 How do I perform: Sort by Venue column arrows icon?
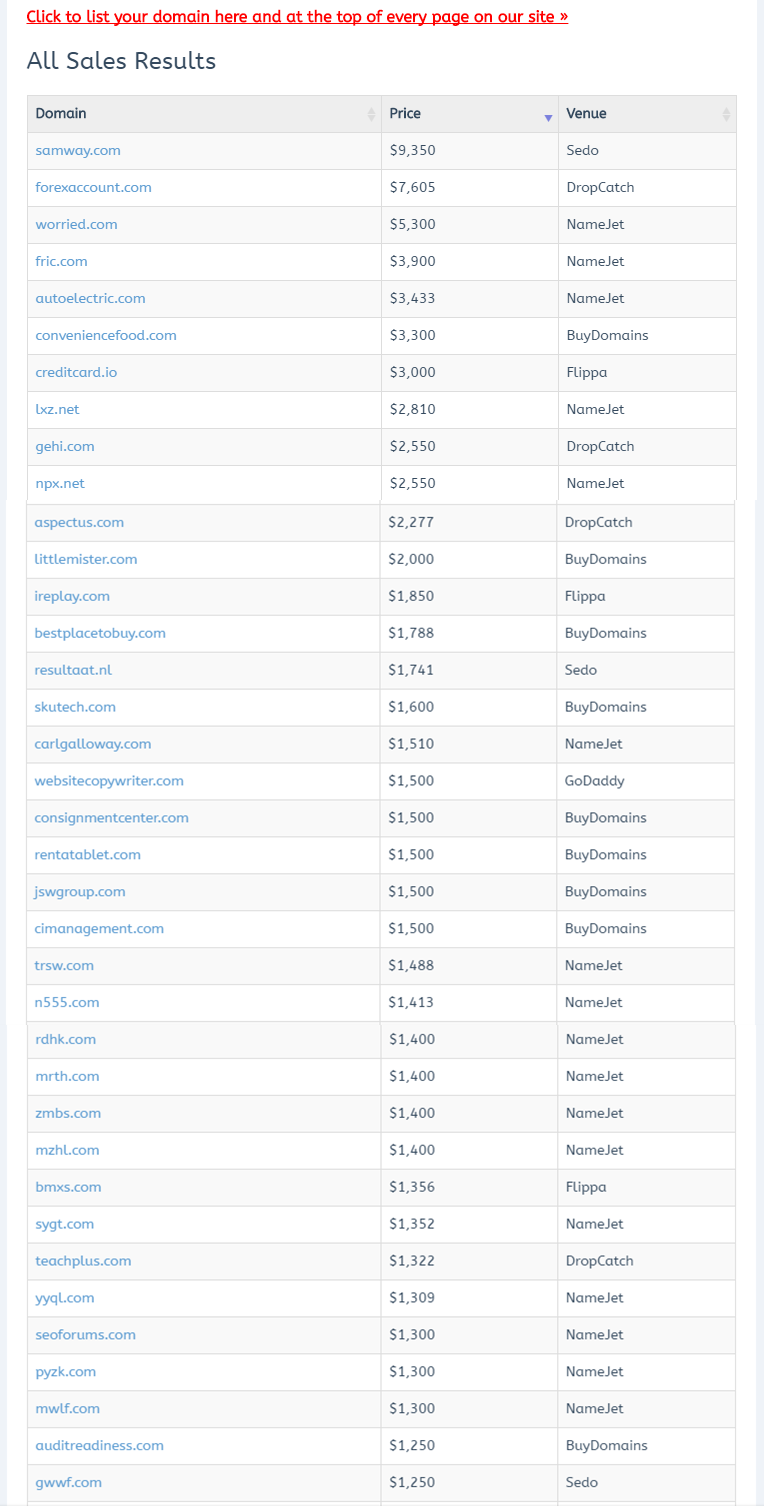coord(726,114)
